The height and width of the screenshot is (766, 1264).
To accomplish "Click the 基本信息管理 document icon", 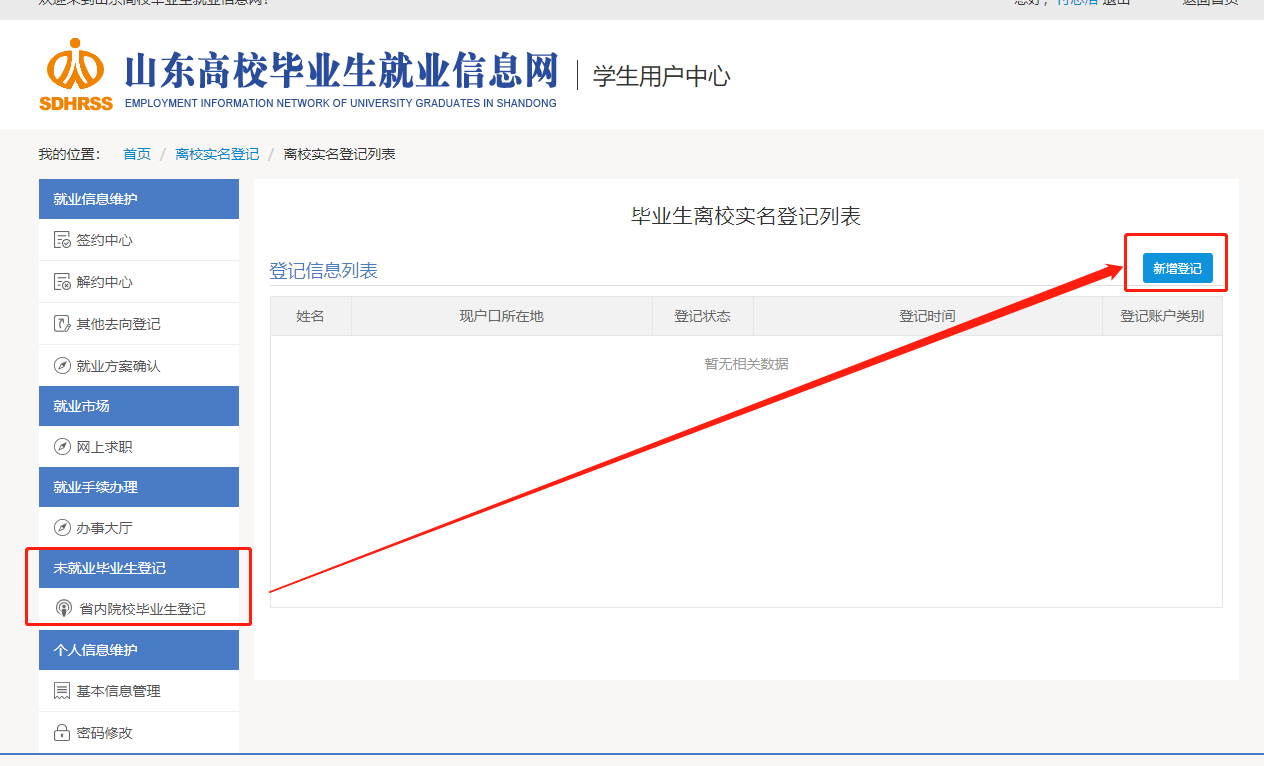I will click(62, 691).
